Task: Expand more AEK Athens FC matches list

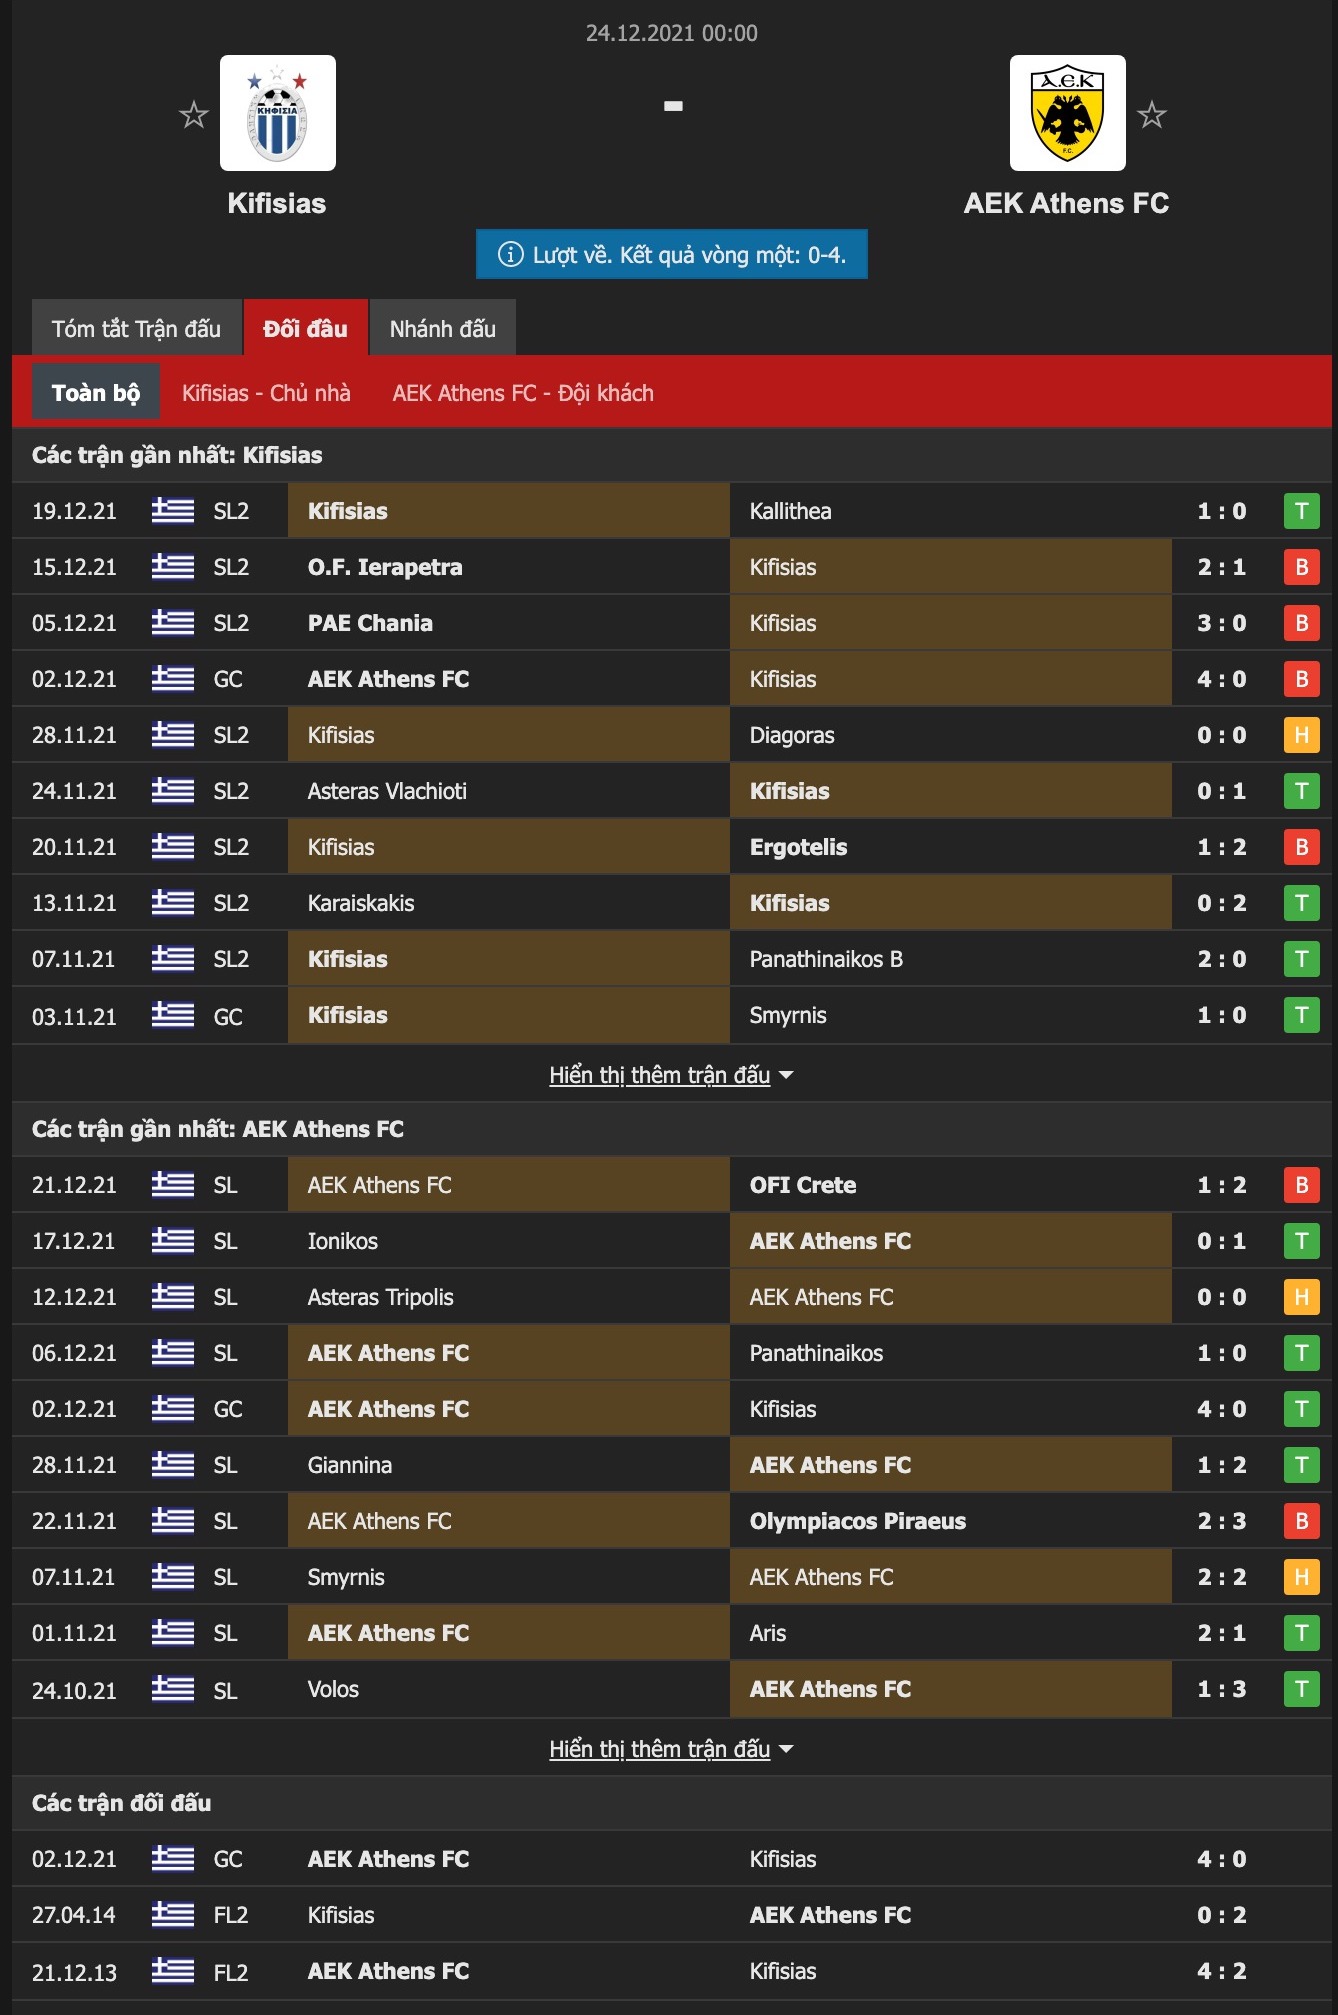Action: pyautogui.click(x=671, y=1749)
